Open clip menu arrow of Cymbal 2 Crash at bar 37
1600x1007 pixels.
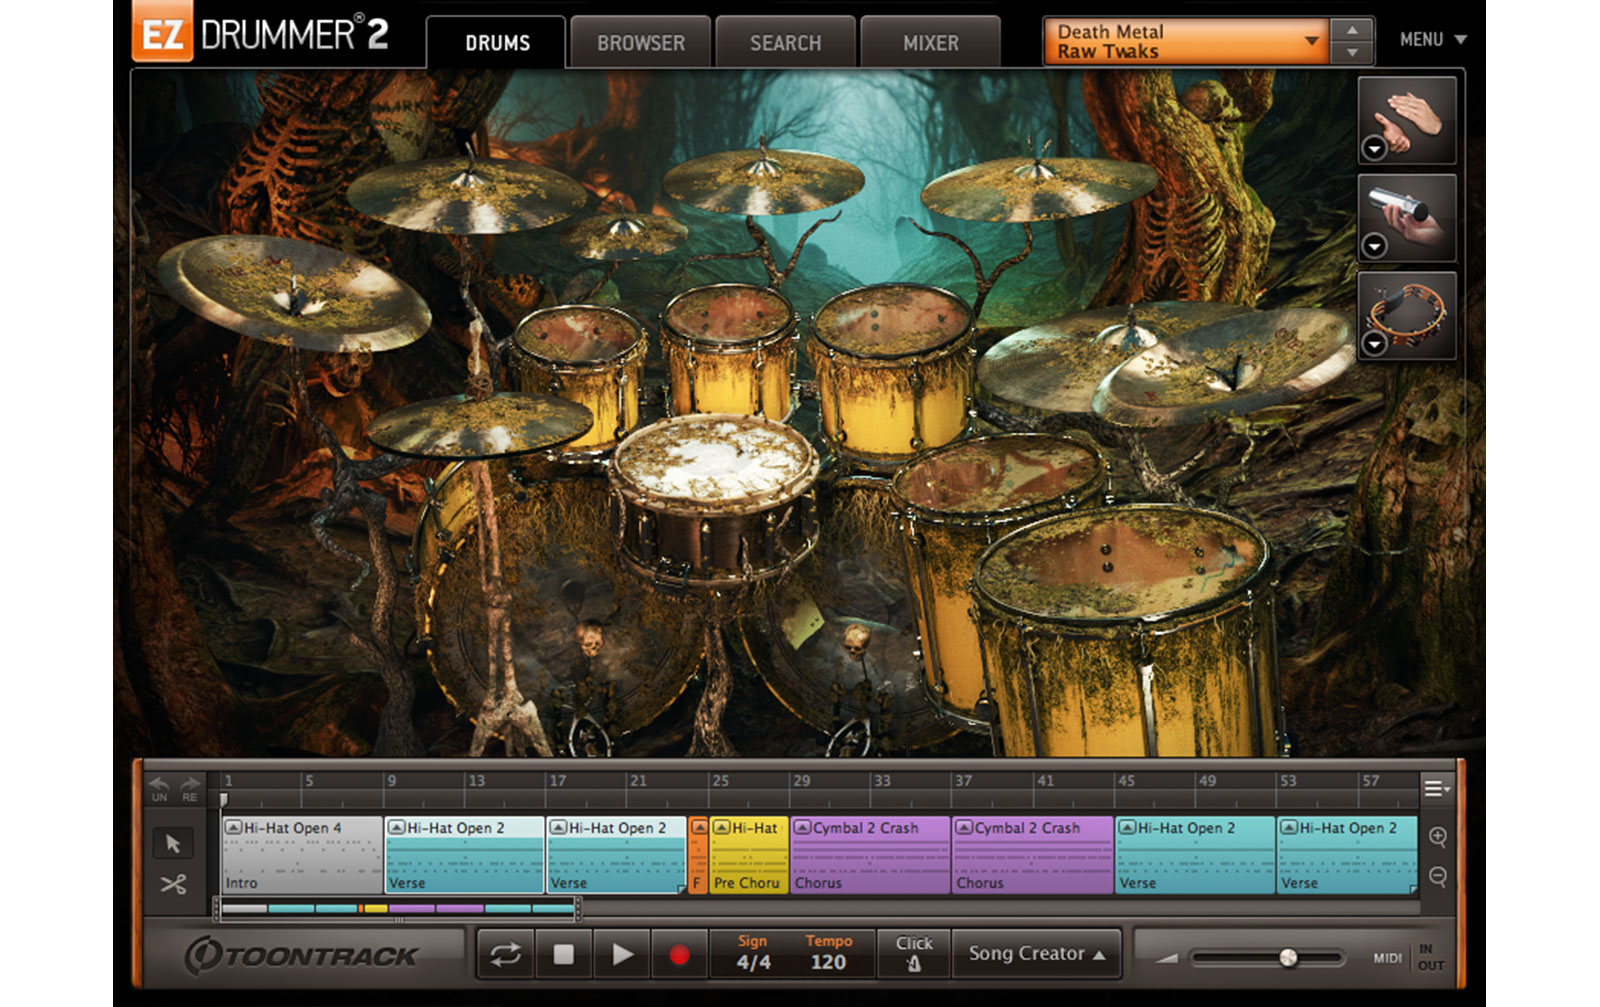[964, 827]
